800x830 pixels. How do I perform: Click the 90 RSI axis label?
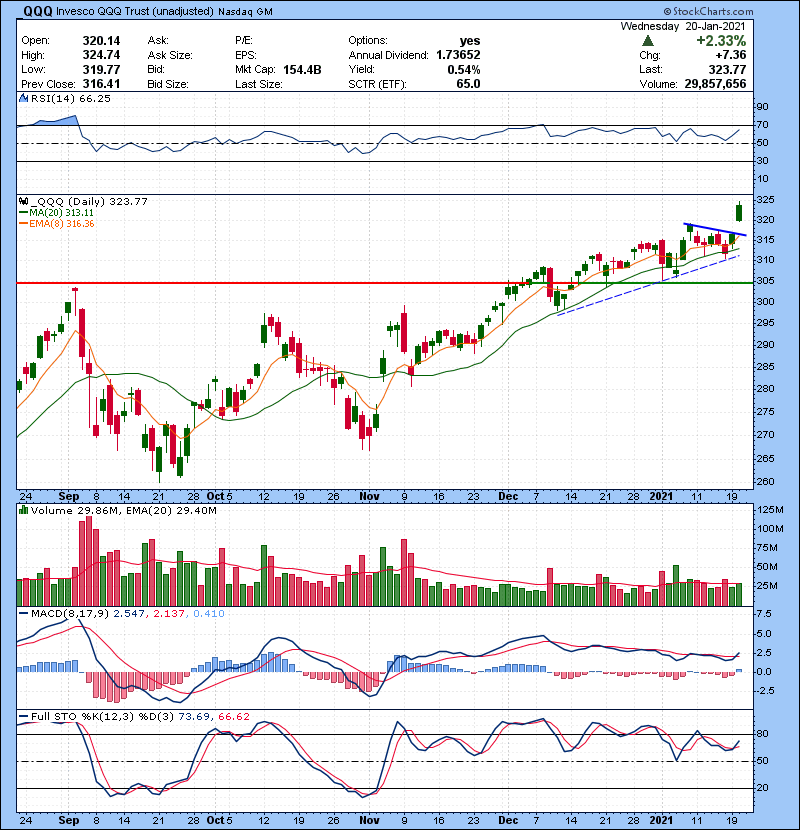[763, 107]
